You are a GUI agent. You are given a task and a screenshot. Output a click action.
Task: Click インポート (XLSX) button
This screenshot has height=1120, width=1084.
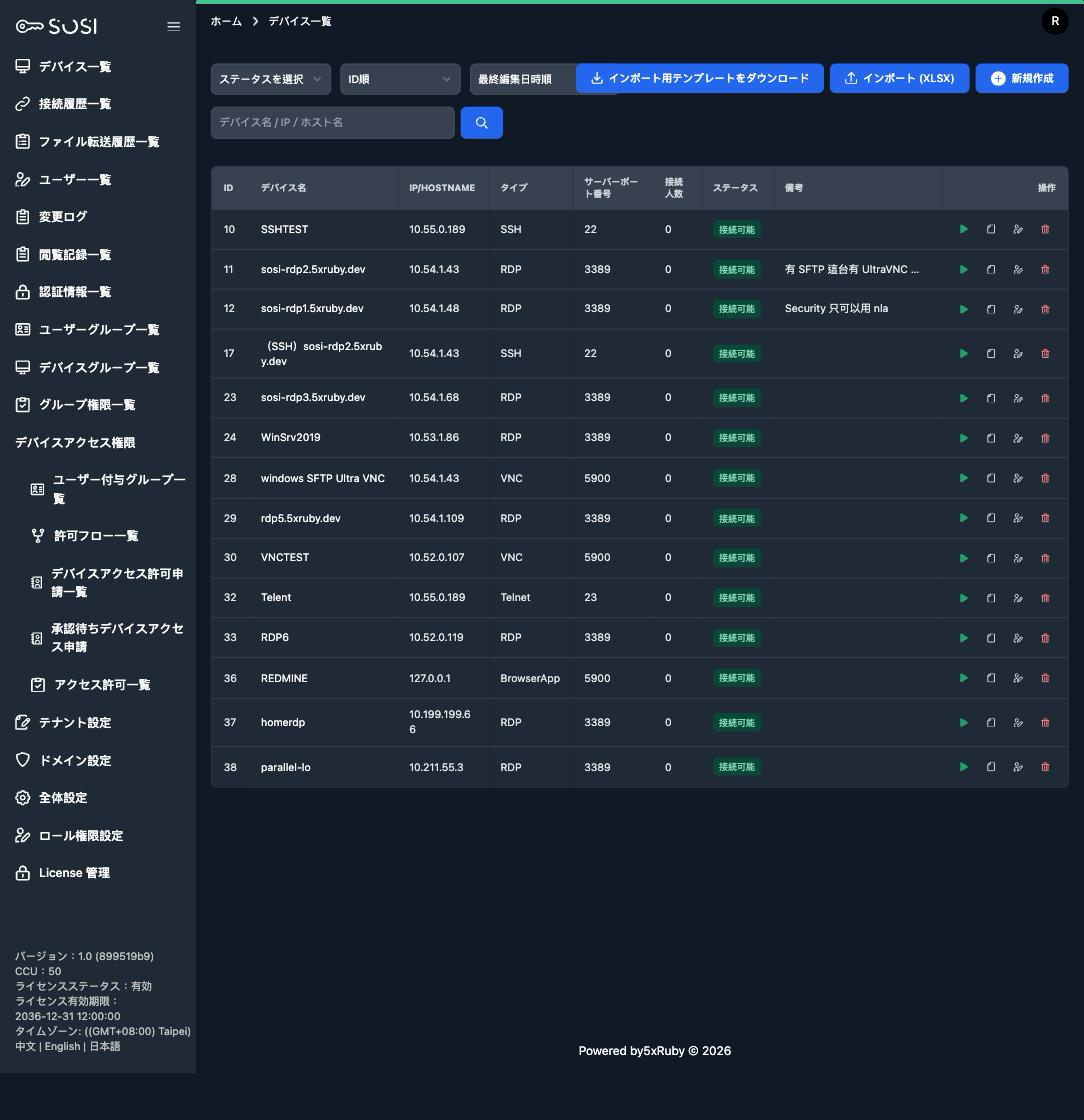point(899,79)
